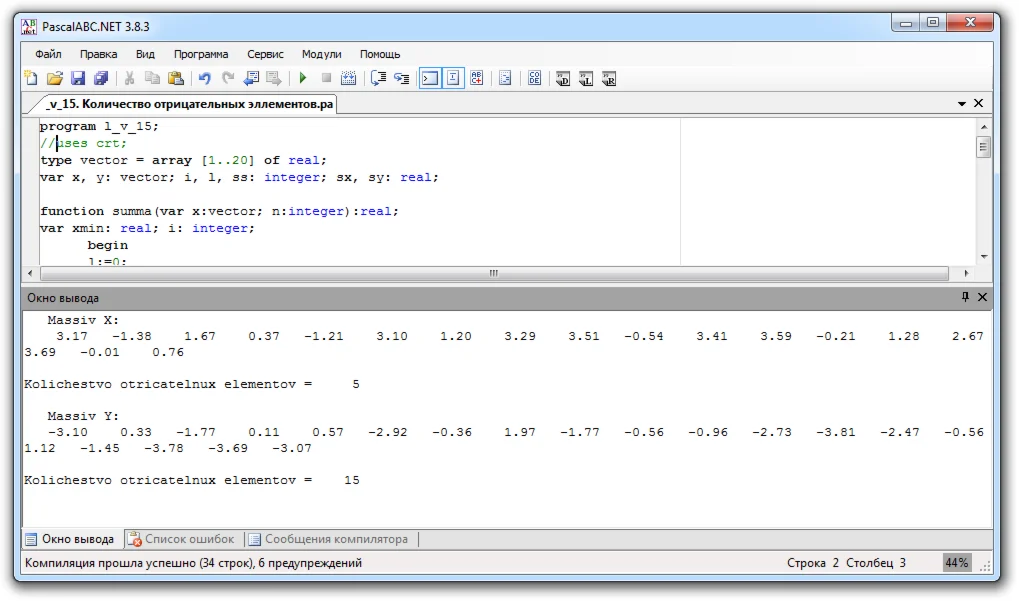Screen dimensions: 1019x601
Task: Click the Open file folder icon
Action: (x=55, y=78)
